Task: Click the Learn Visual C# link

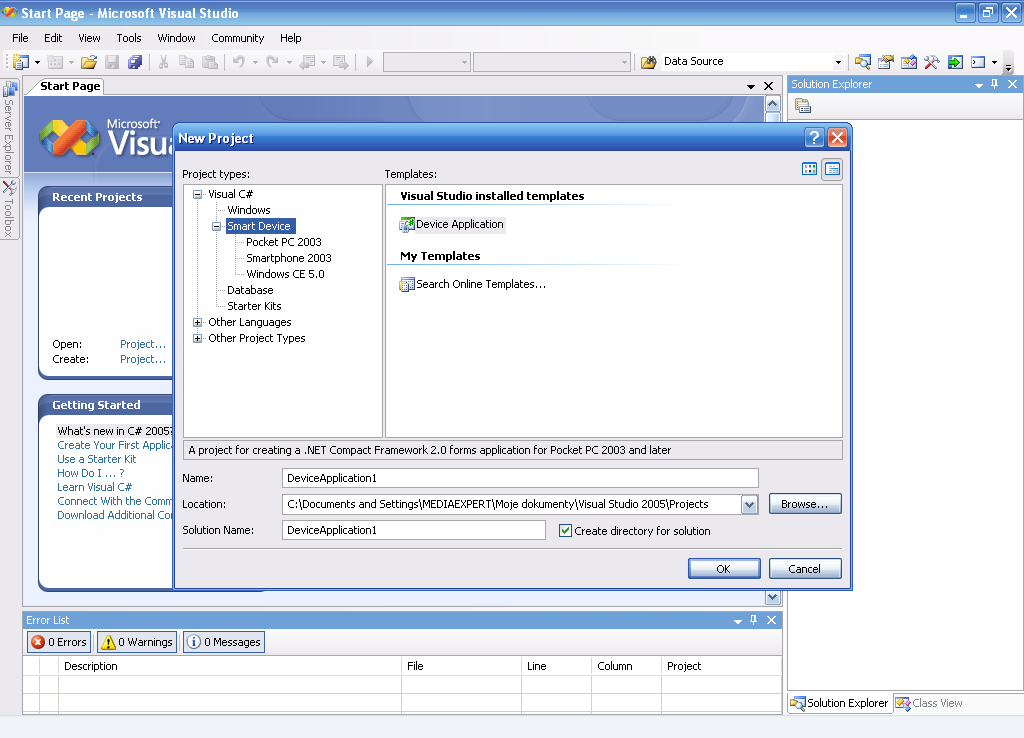Action: tap(94, 487)
